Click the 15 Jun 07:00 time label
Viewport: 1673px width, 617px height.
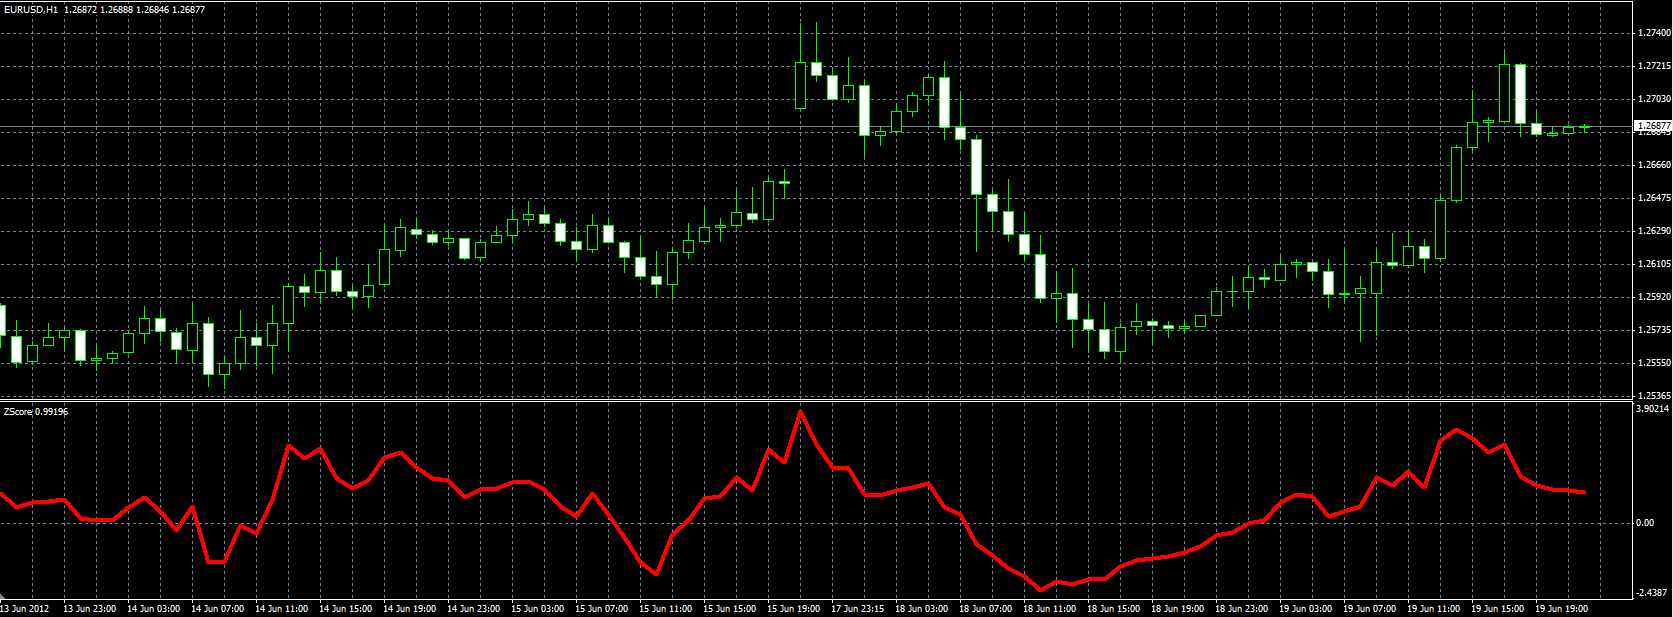tap(601, 609)
